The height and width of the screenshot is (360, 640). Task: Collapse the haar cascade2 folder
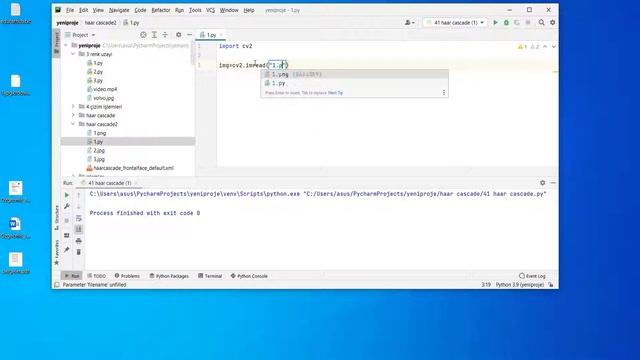tap(73, 124)
